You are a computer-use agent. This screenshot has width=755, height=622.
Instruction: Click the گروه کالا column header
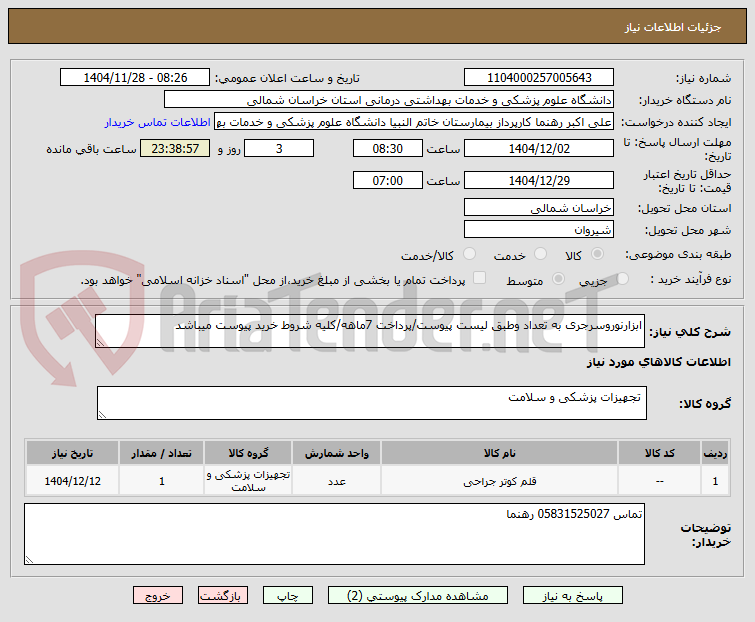tap(248, 453)
